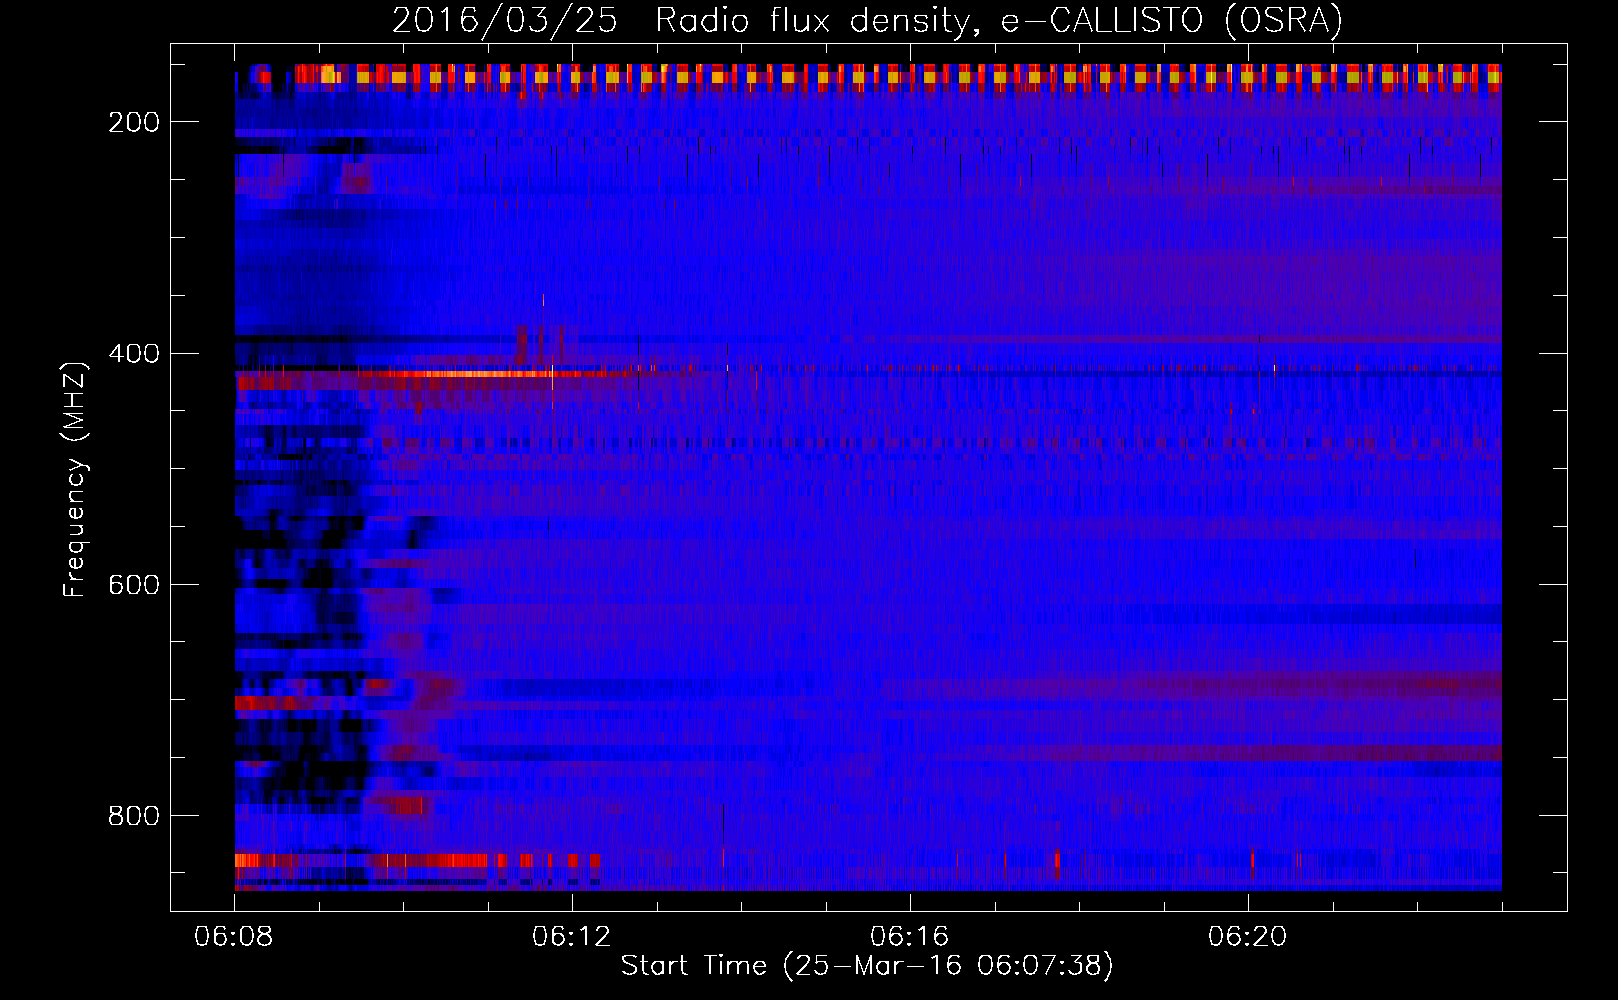Click the 06:20 time tick label

[1248, 937]
